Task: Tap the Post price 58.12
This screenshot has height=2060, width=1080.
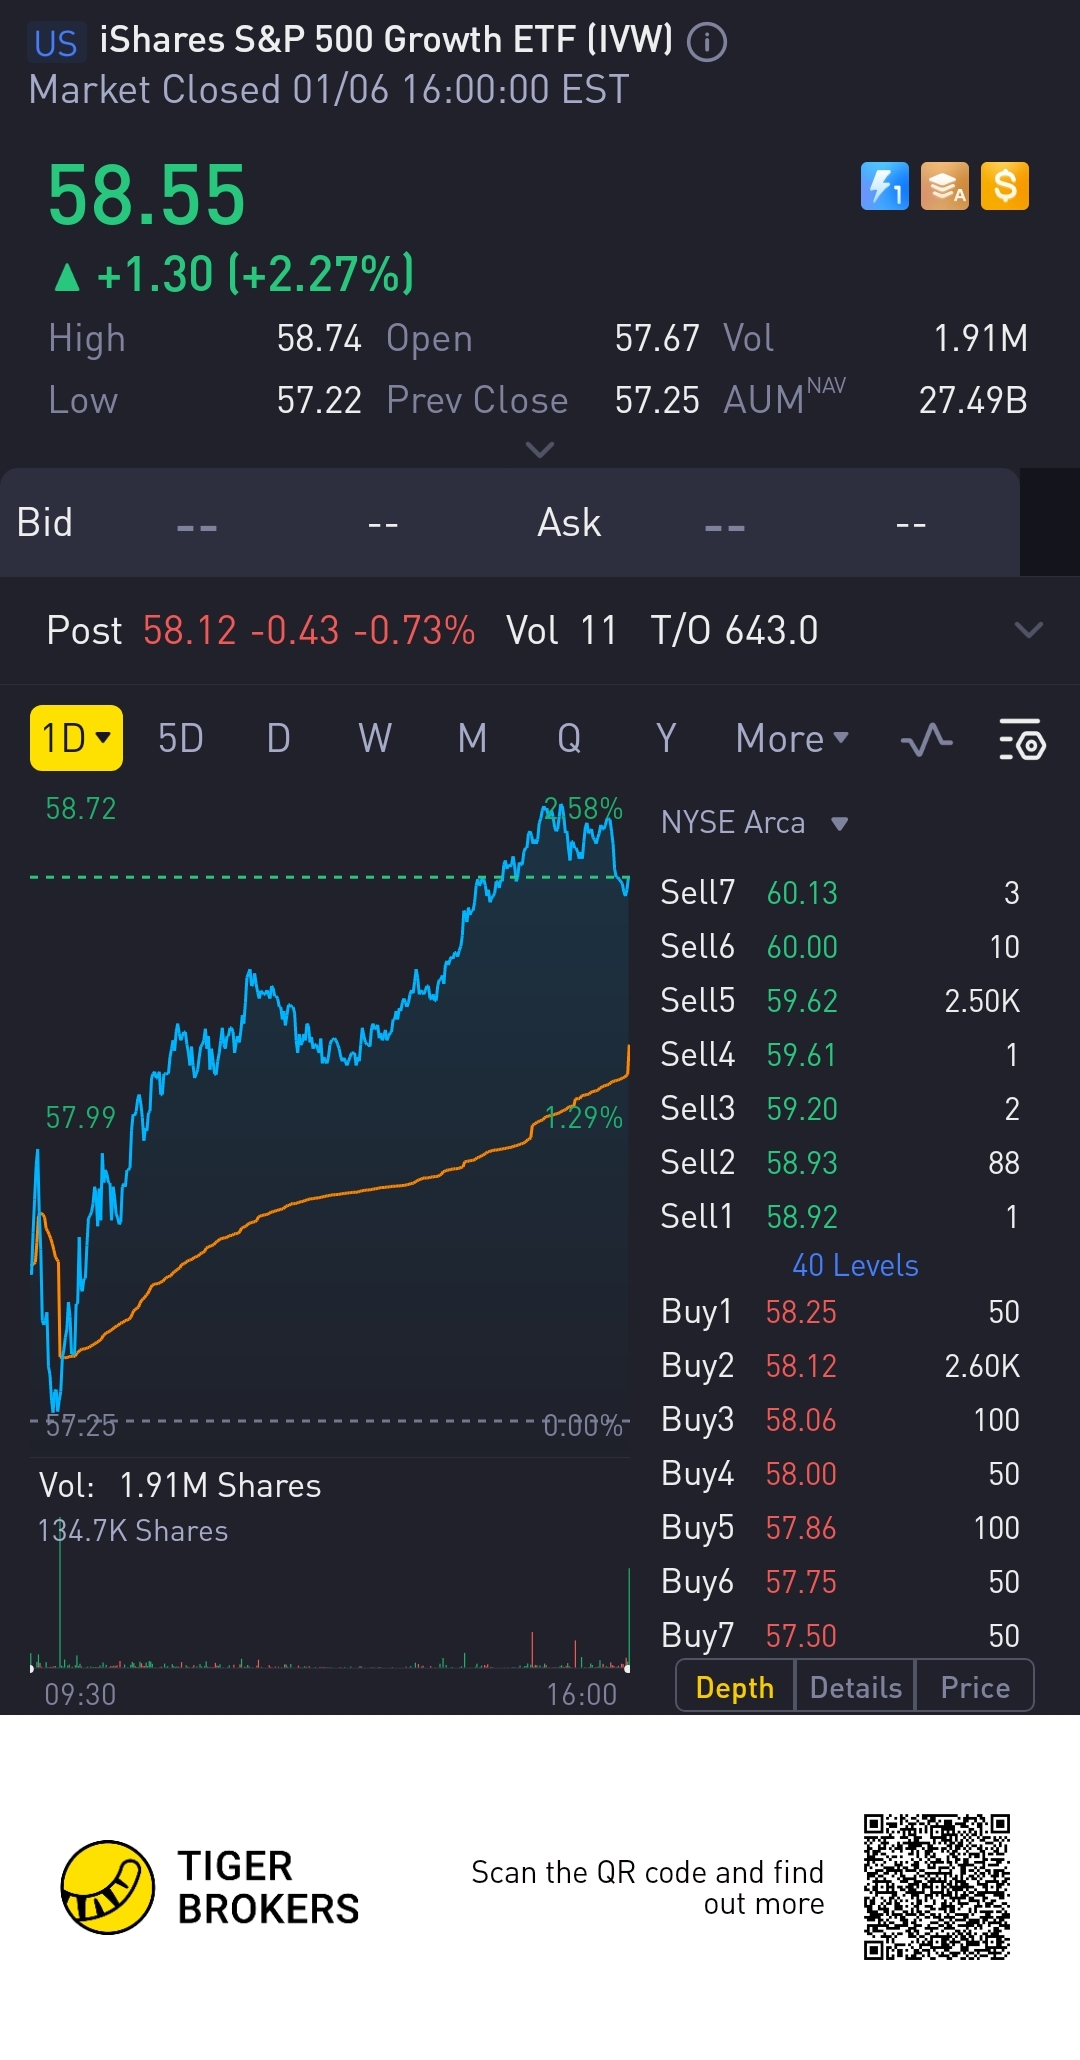Action: click(190, 630)
